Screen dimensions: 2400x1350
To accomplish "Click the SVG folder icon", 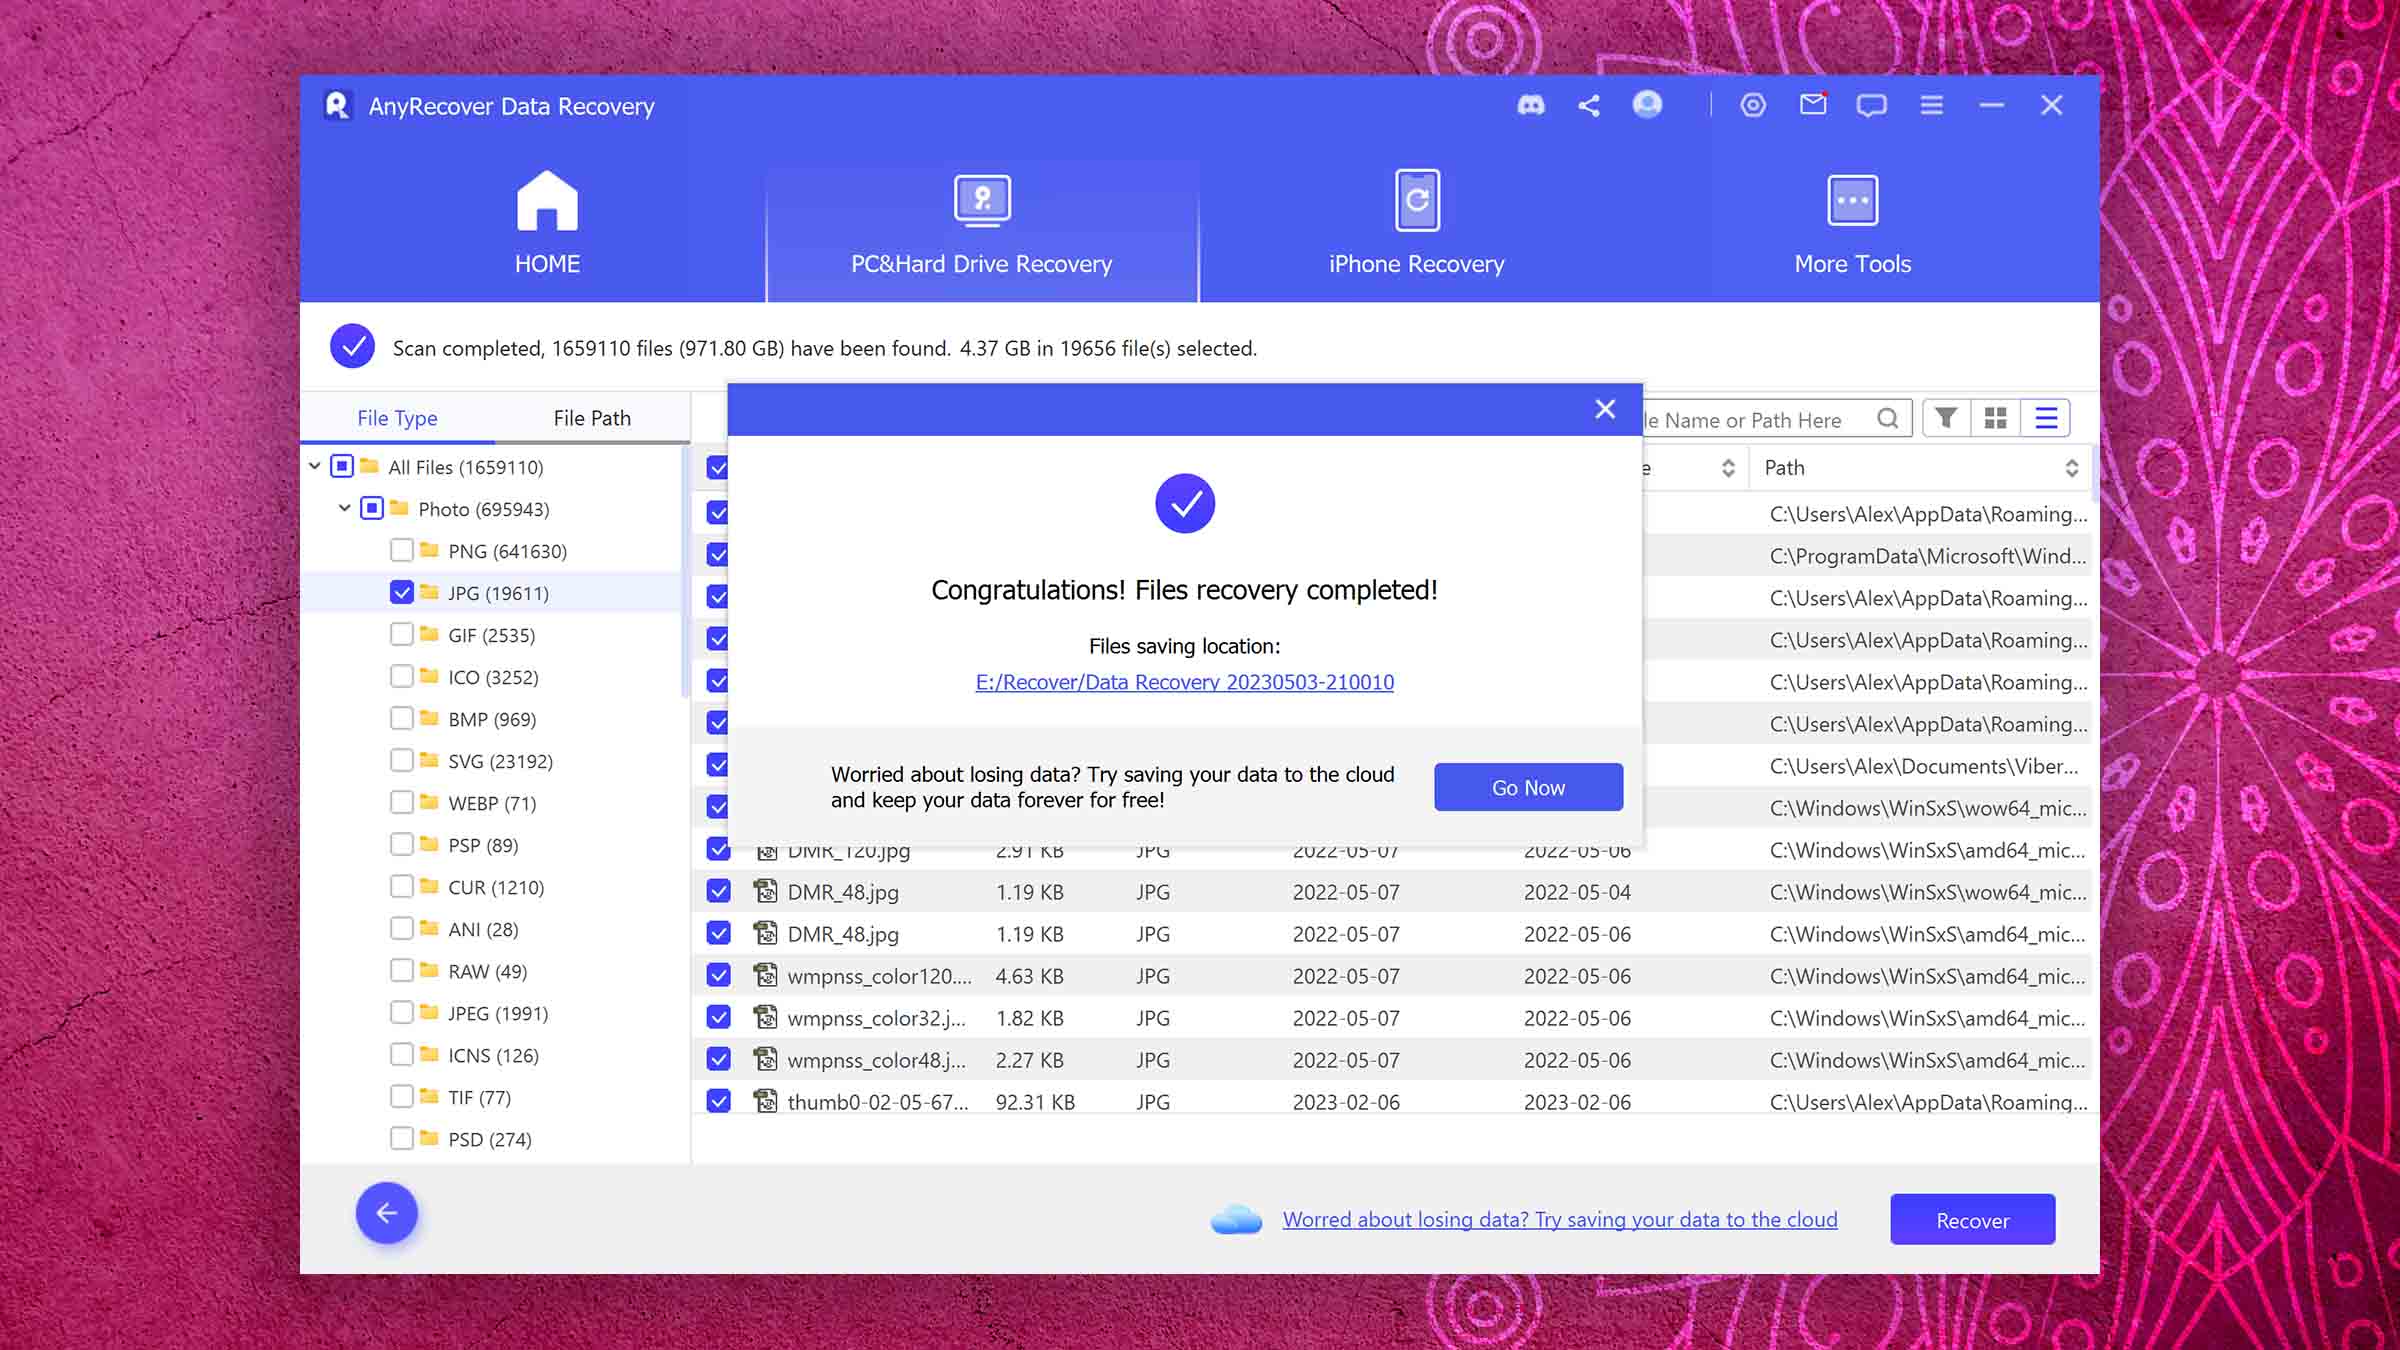I will pos(430,760).
